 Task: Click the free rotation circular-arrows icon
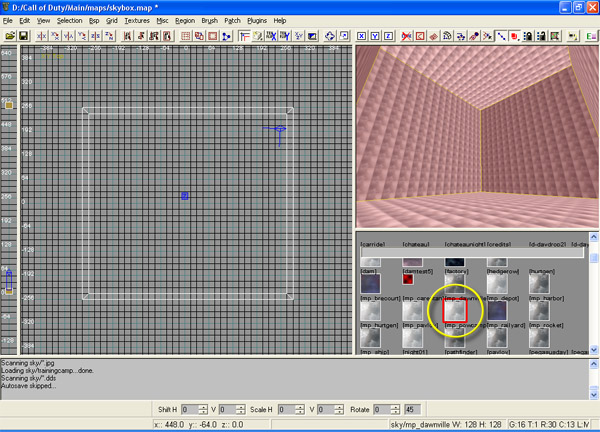[x=330, y=36]
